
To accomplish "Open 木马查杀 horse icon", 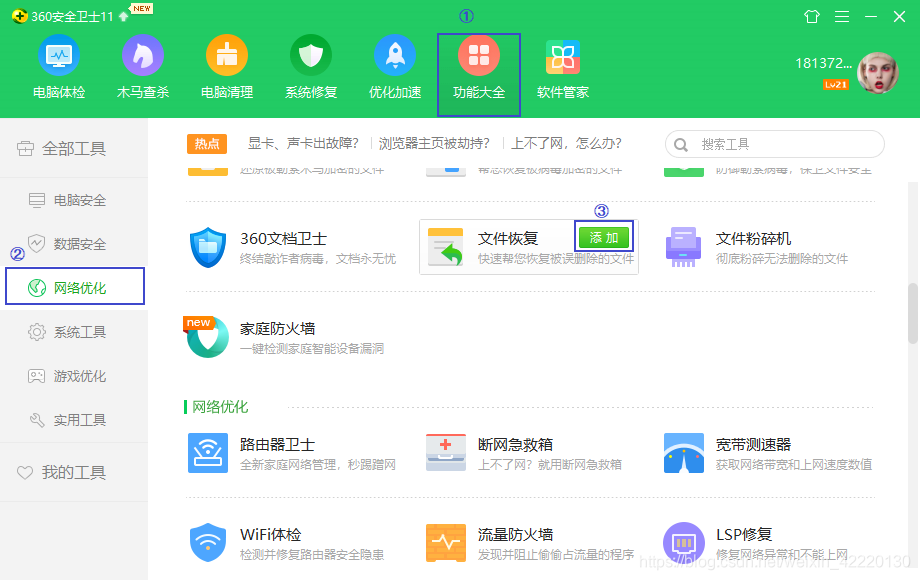I will point(143,55).
